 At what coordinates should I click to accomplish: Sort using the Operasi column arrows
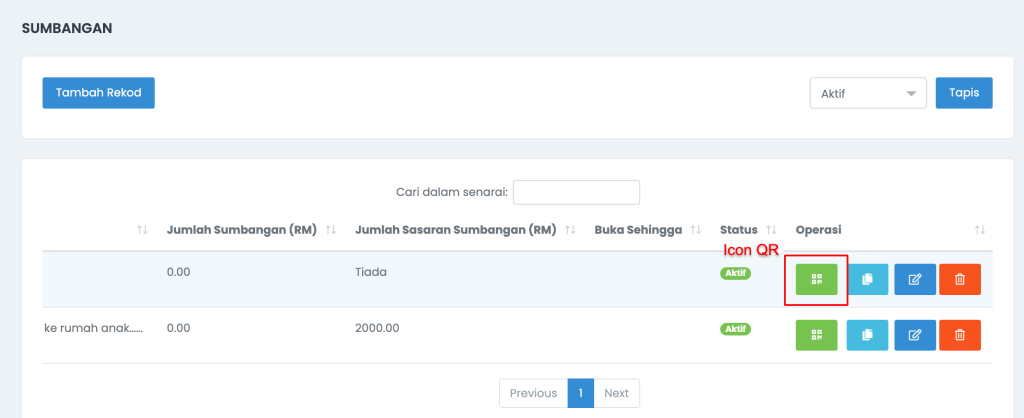pyautogui.click(x=980, y=230)
